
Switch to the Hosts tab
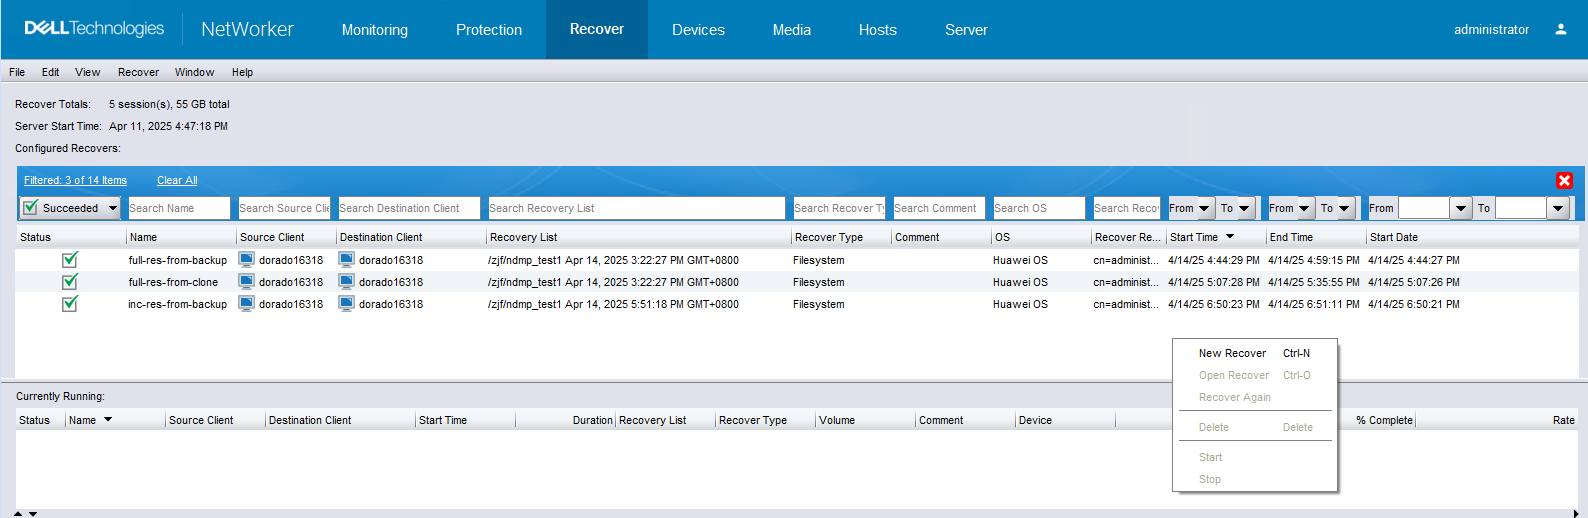(878, 30)
